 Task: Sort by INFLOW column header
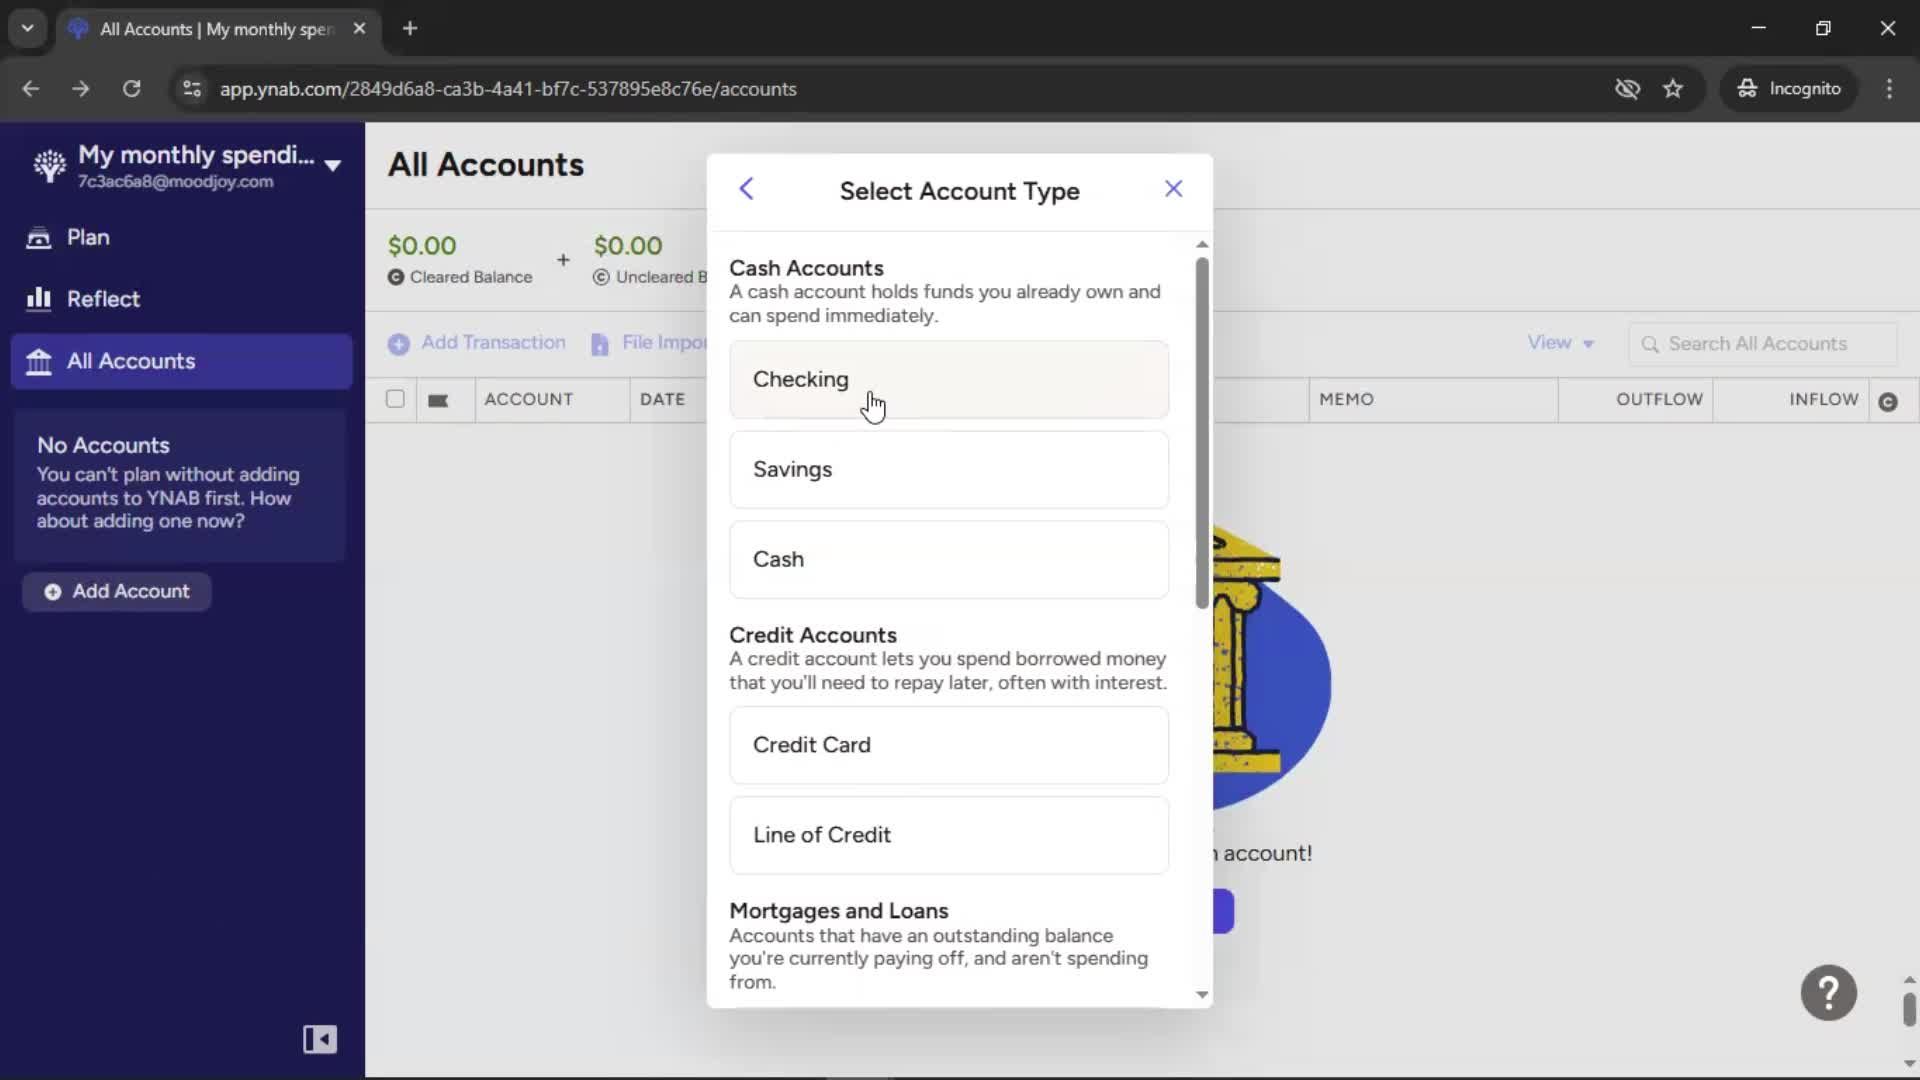pyautogui.click(x=1823, y=399)
